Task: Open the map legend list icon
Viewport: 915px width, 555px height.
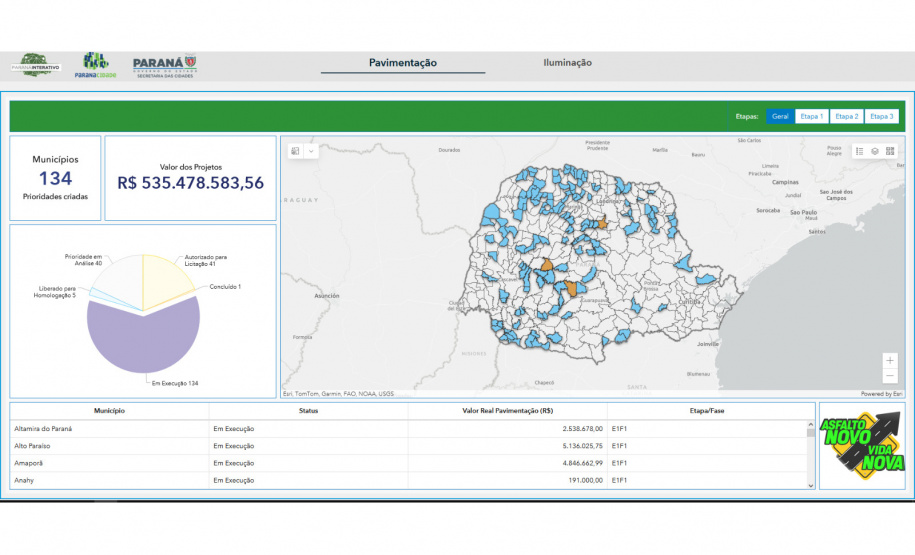Action: pos(859,151)
